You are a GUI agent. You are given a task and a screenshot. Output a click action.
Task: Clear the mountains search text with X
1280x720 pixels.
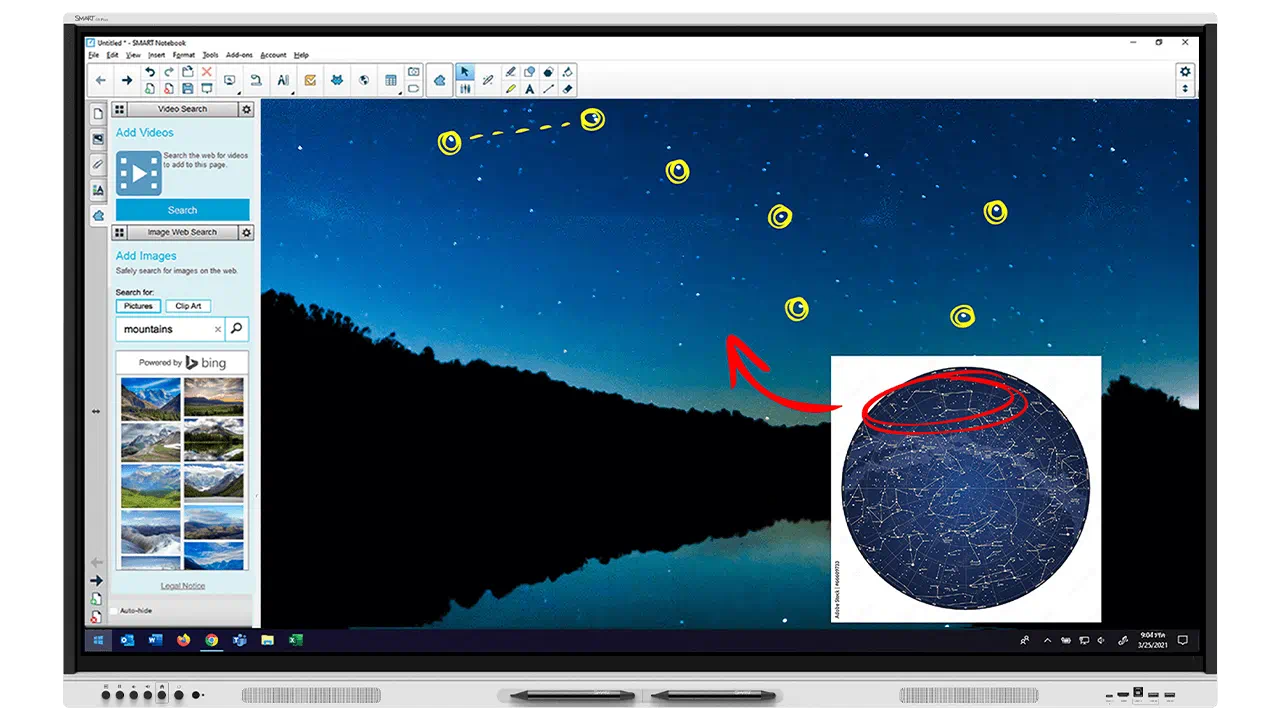[x=218, y=329]
